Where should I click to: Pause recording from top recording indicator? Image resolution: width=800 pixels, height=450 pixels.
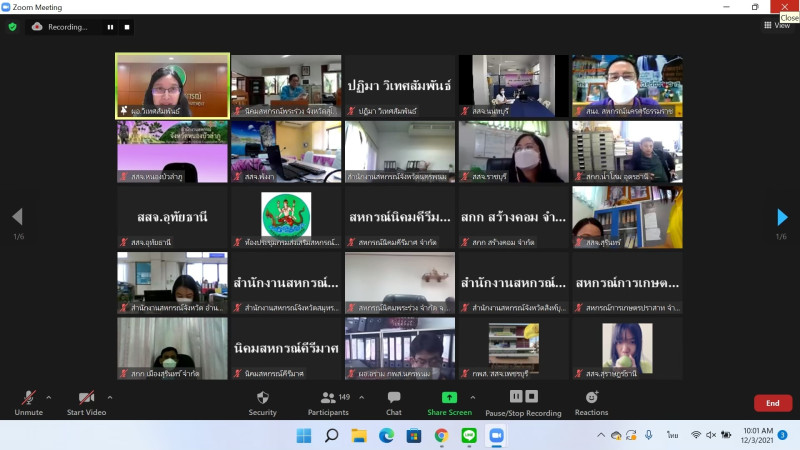coord(110,27)
